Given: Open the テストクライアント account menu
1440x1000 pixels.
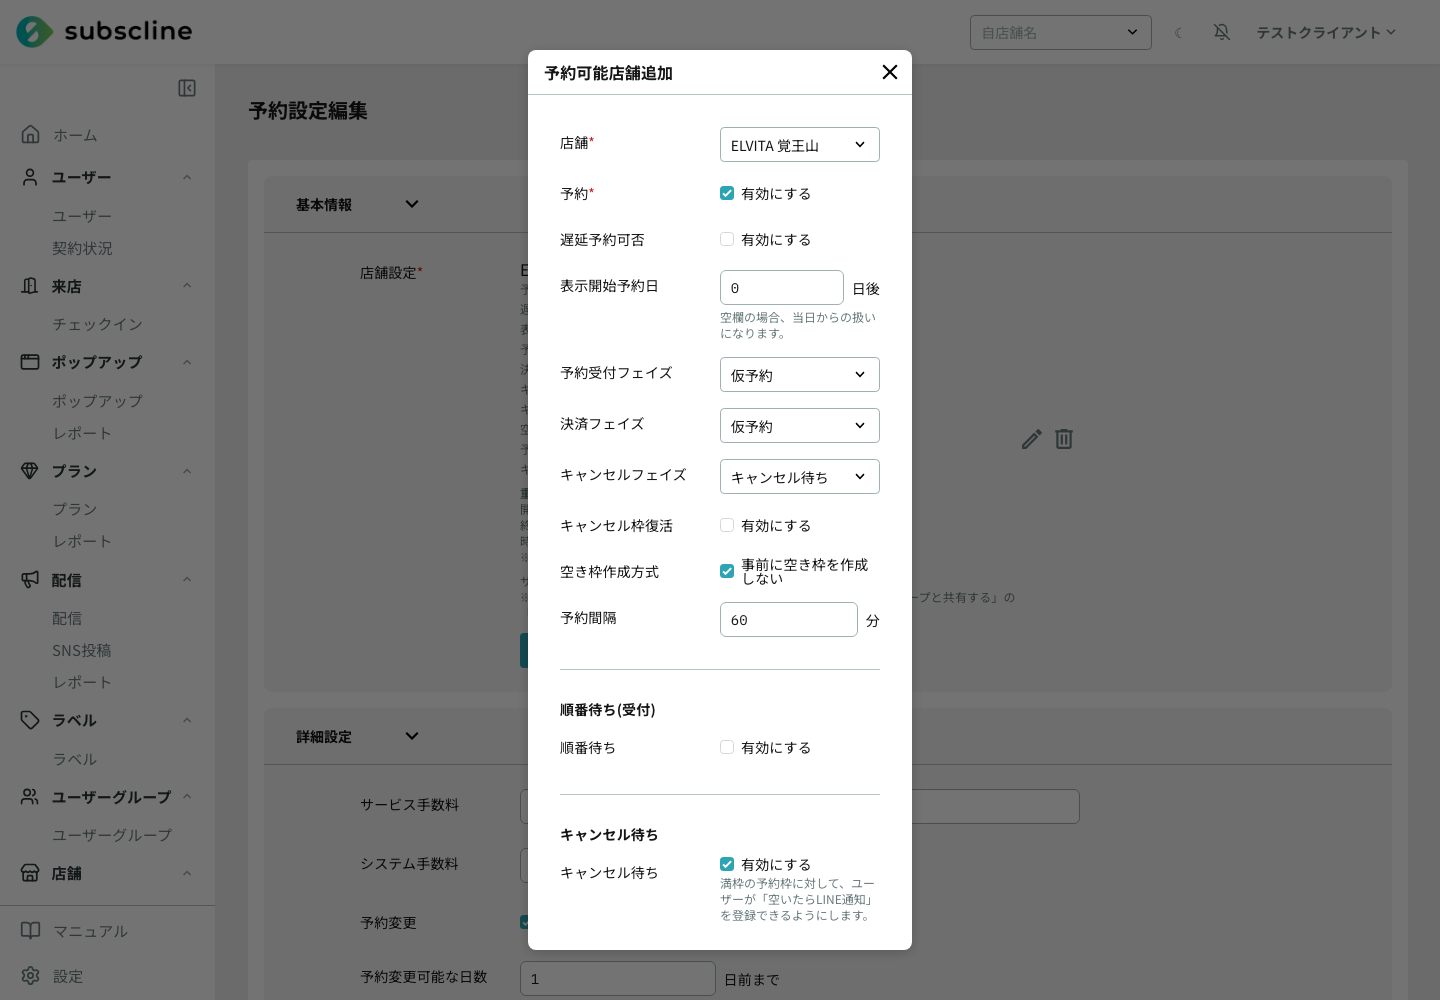Looking at the screenshot, I should coord(1326,32).
